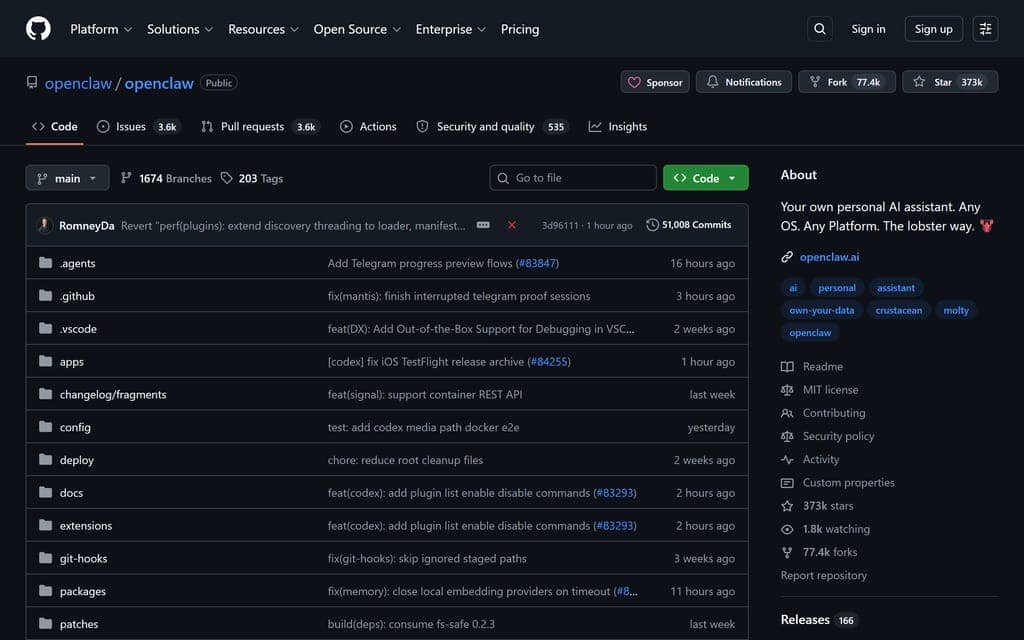Click the search magnifier icon
This screenshot has height=640, width=1024.
[820, 29]
